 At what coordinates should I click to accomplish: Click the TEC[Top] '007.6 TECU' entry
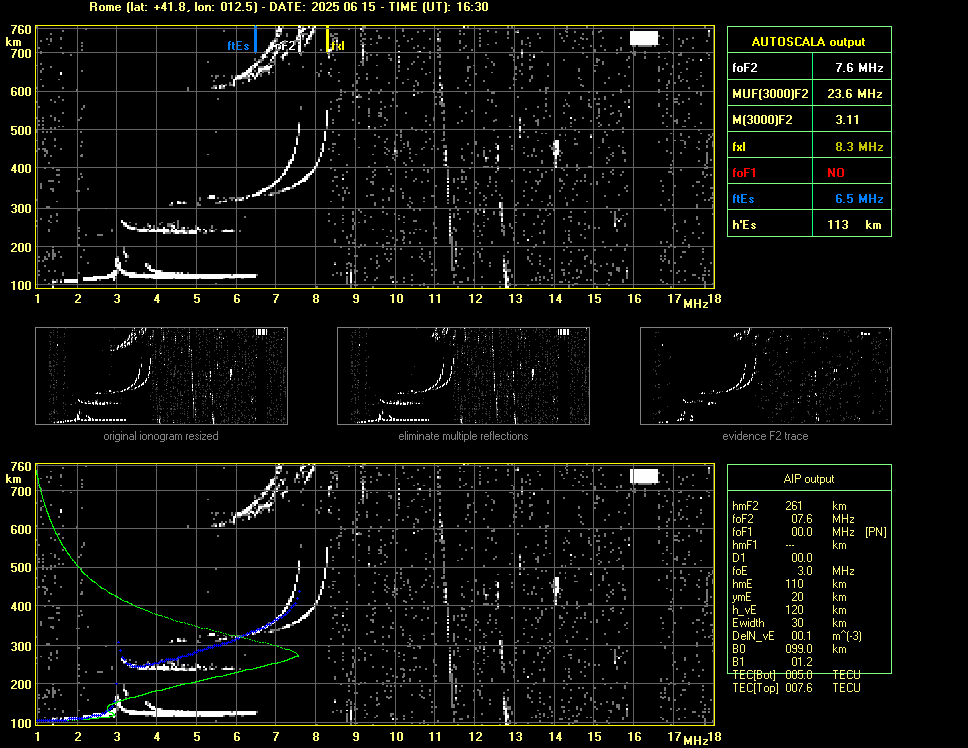(x=796, y=688)
